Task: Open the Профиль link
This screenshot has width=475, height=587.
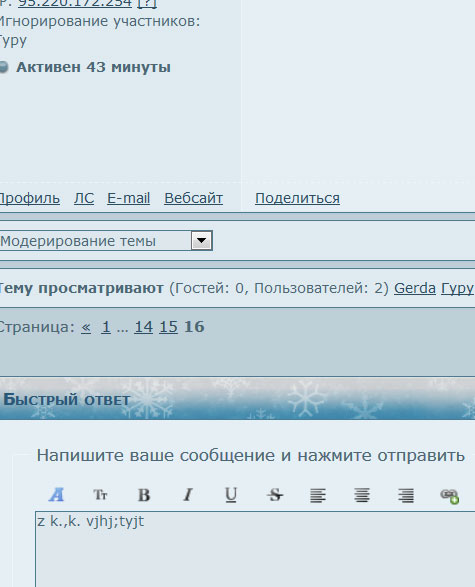Action: (x=29, y=198)
